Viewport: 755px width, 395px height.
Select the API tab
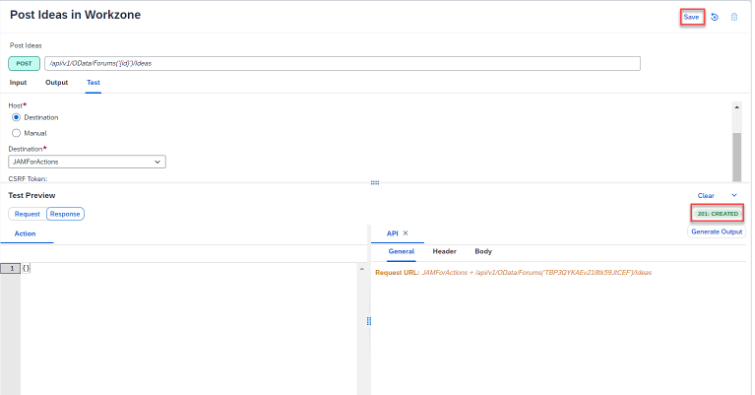click(x=392, y=233)
